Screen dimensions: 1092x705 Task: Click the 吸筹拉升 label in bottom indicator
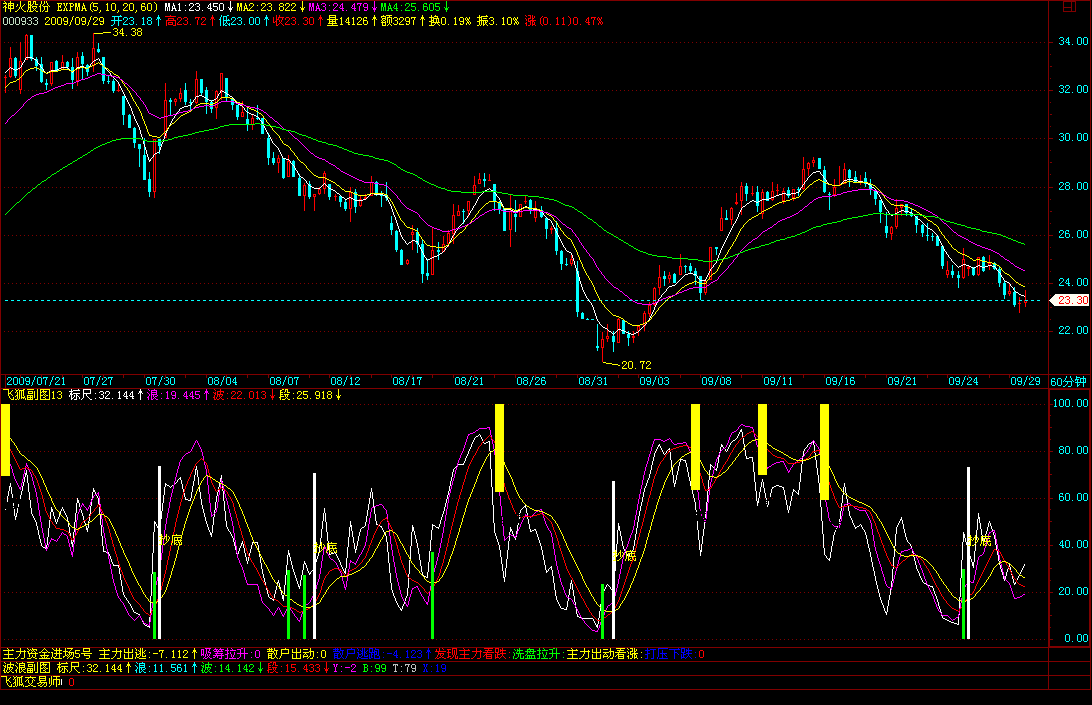[226, 654]
